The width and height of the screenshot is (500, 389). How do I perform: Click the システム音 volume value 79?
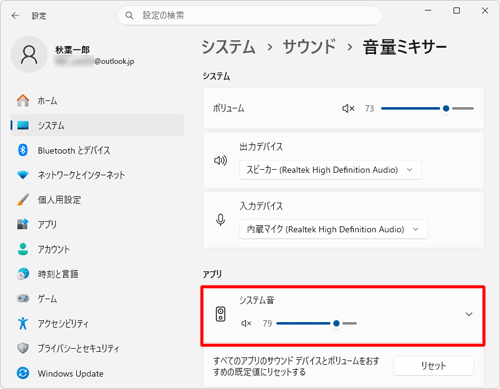coord(267,323)
